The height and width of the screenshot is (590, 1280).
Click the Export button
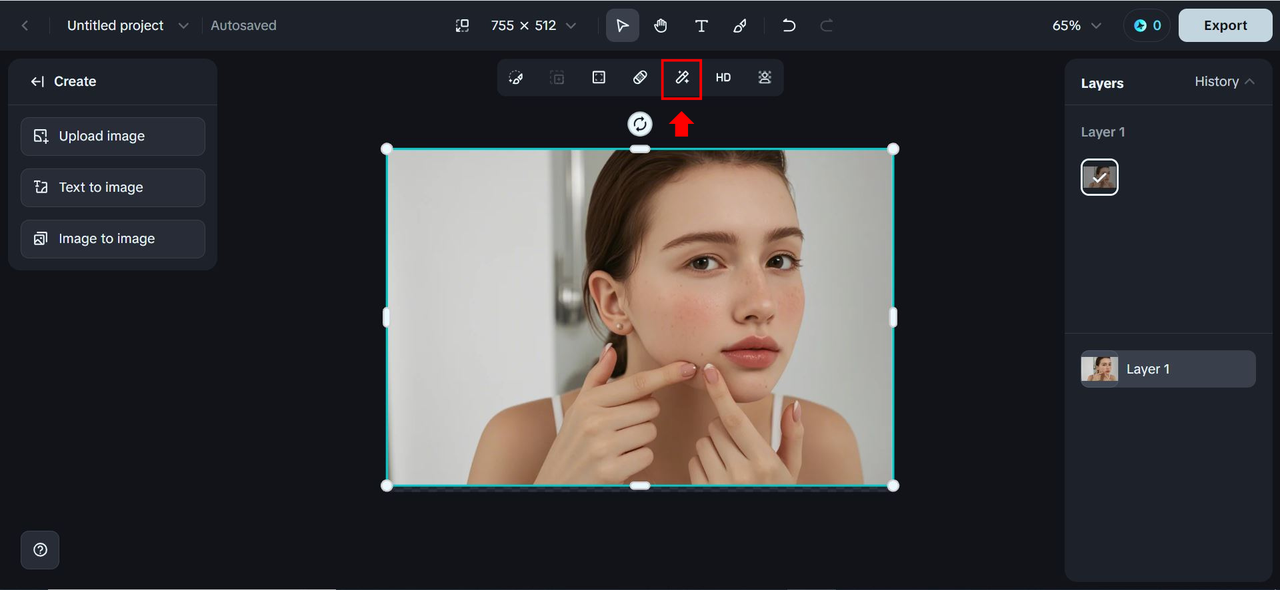[1225, 26]
